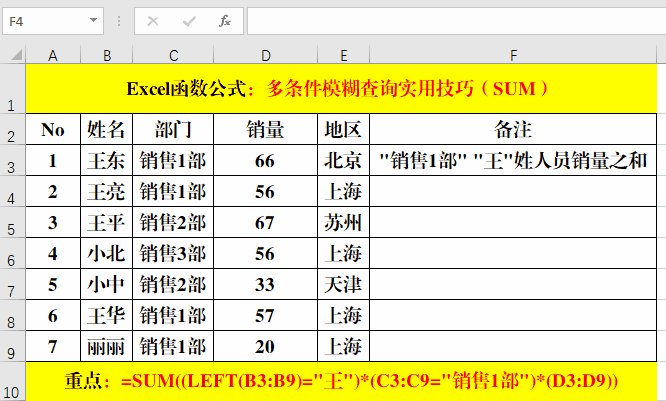Click the No cell '5'
The width and height of the screenshot is (666, 401).
click(53, 284)
